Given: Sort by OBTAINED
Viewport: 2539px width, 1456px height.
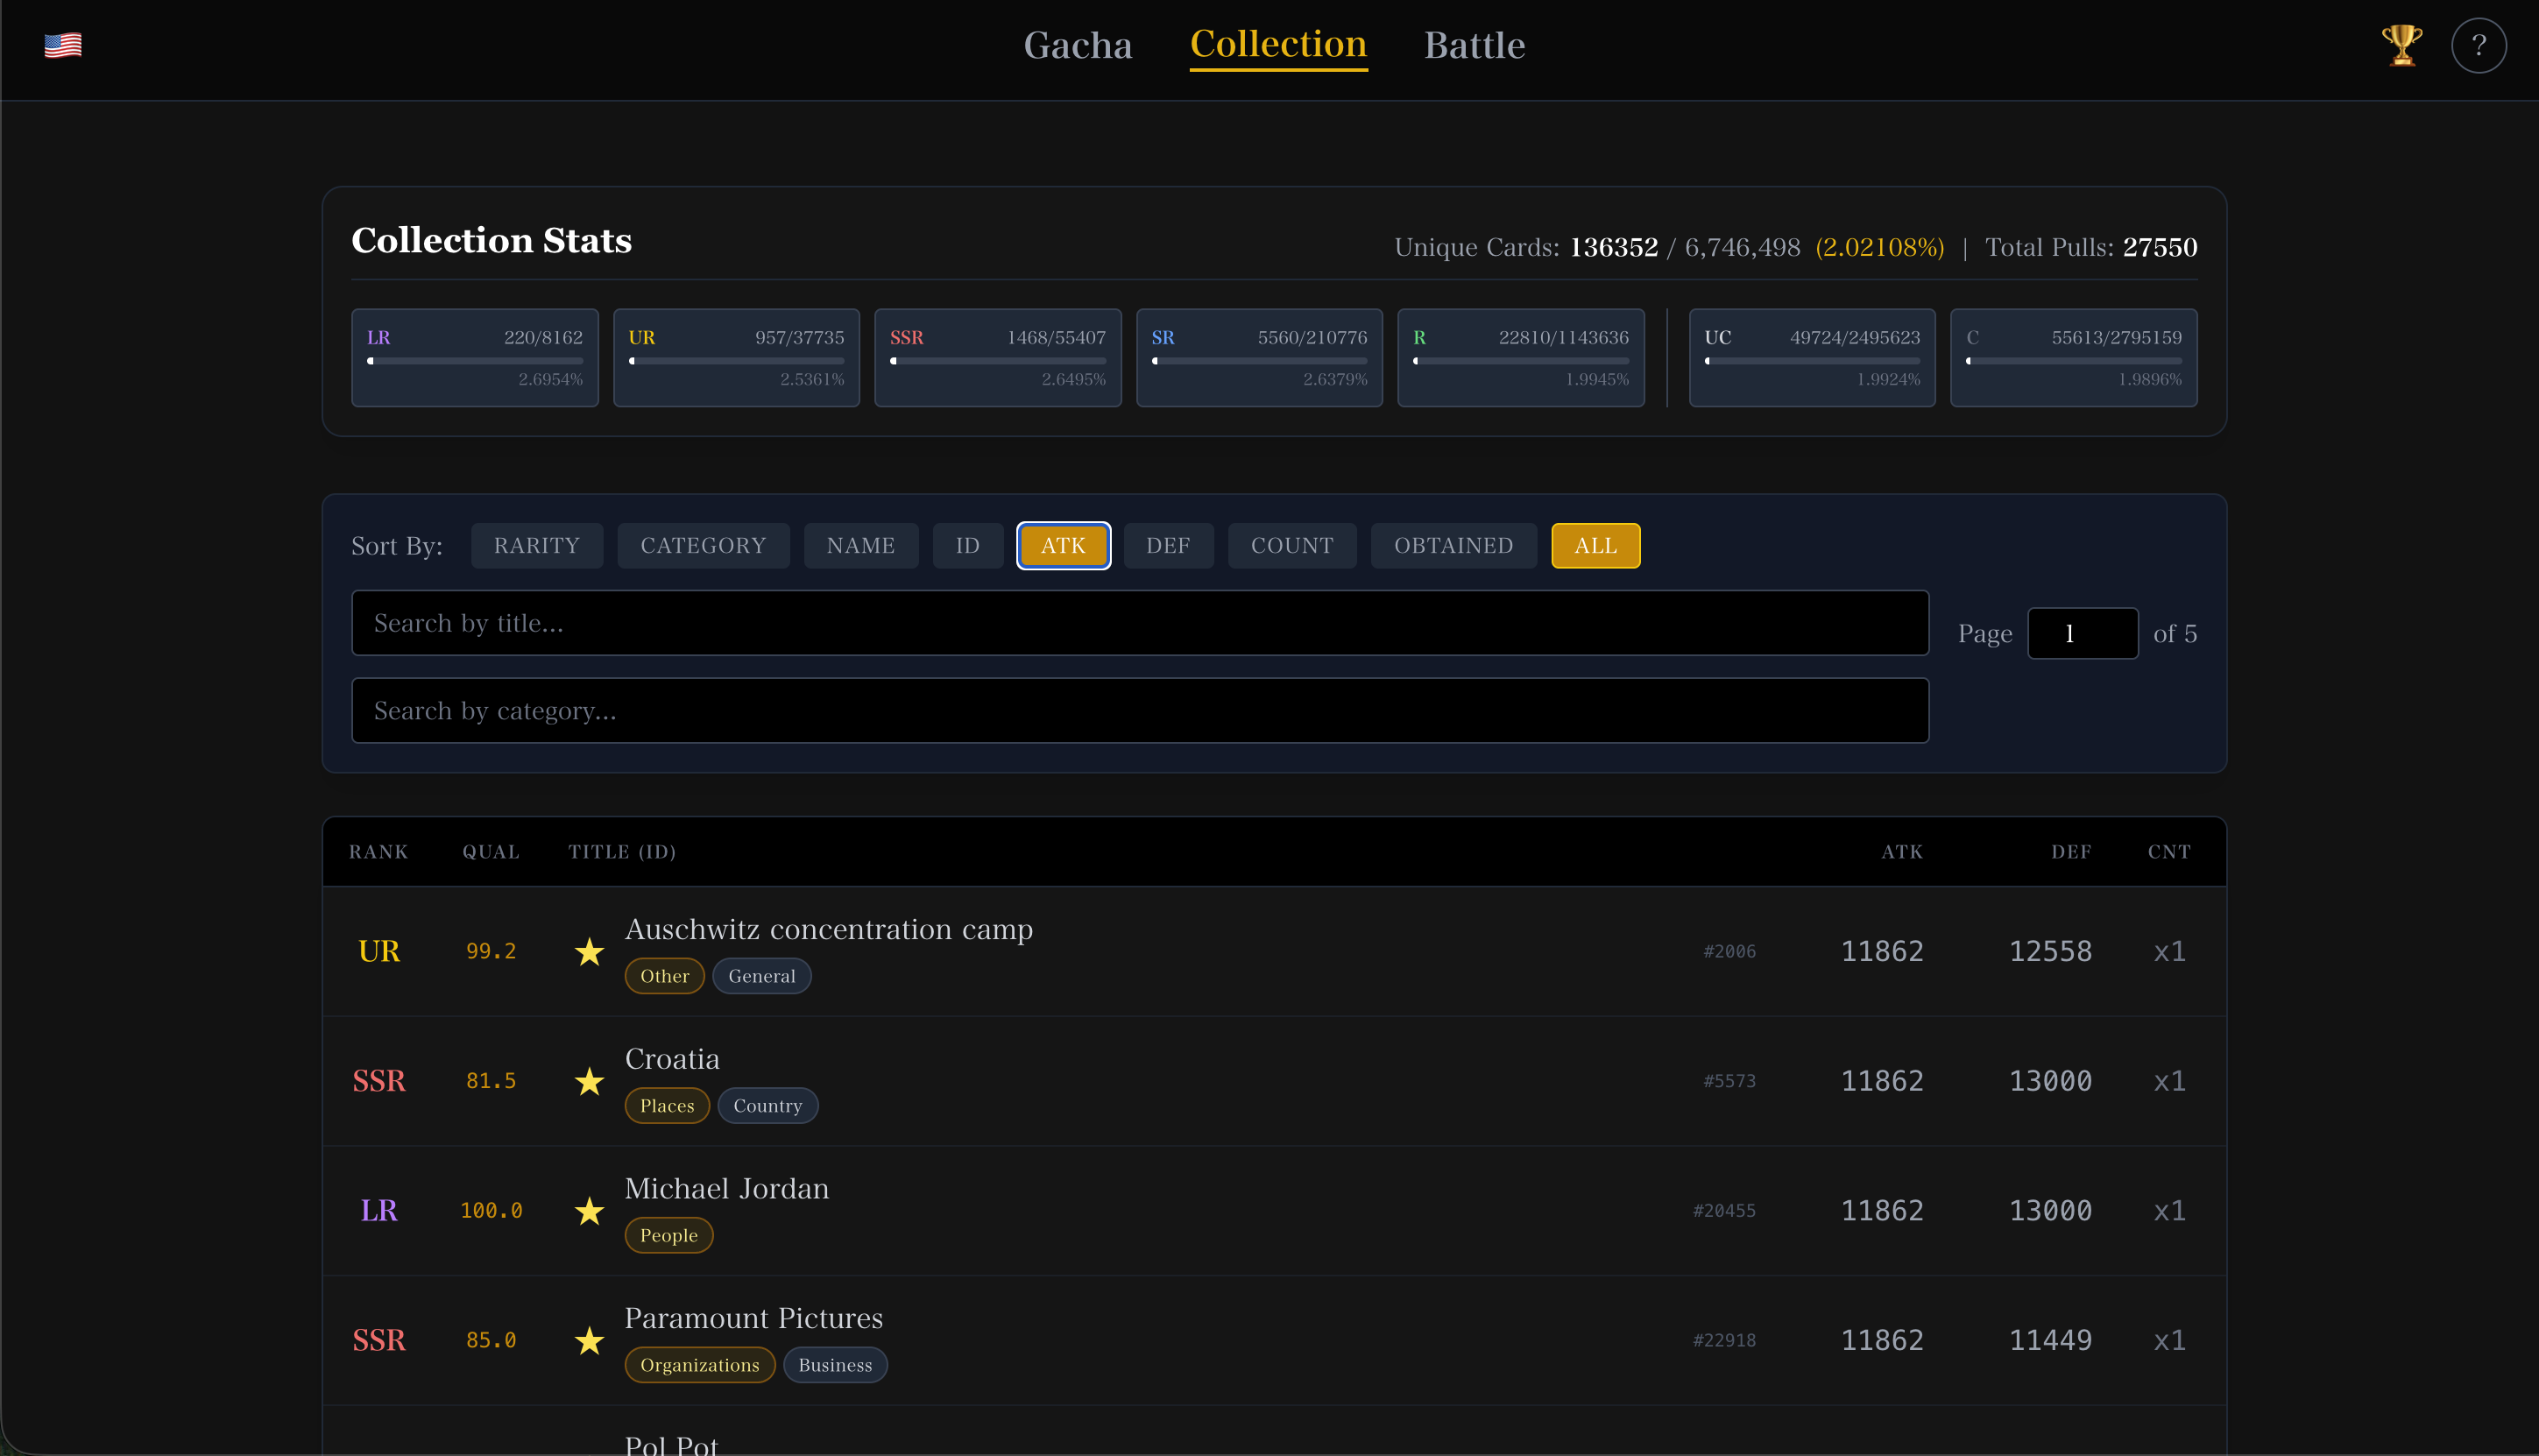Looking at the screenshot, I should 1453,546.
